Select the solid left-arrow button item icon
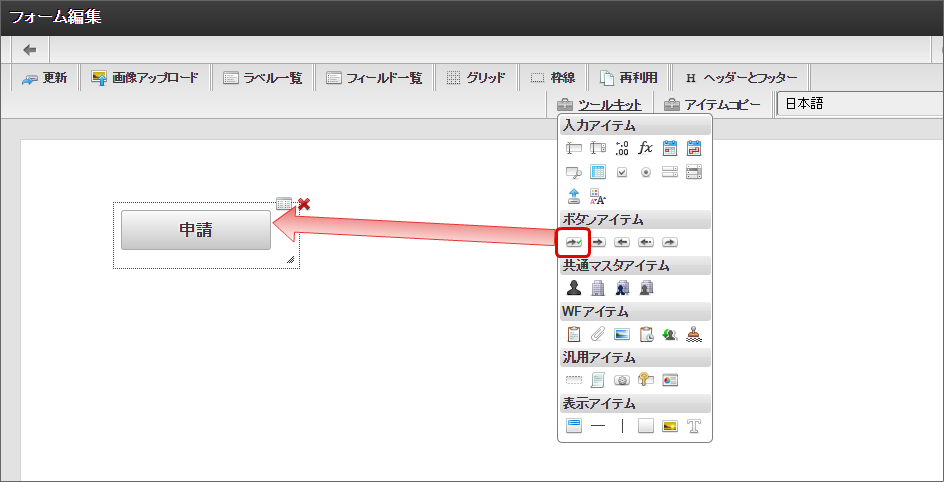This screenshot has height=482, width=944. click(x=622, y=242)
